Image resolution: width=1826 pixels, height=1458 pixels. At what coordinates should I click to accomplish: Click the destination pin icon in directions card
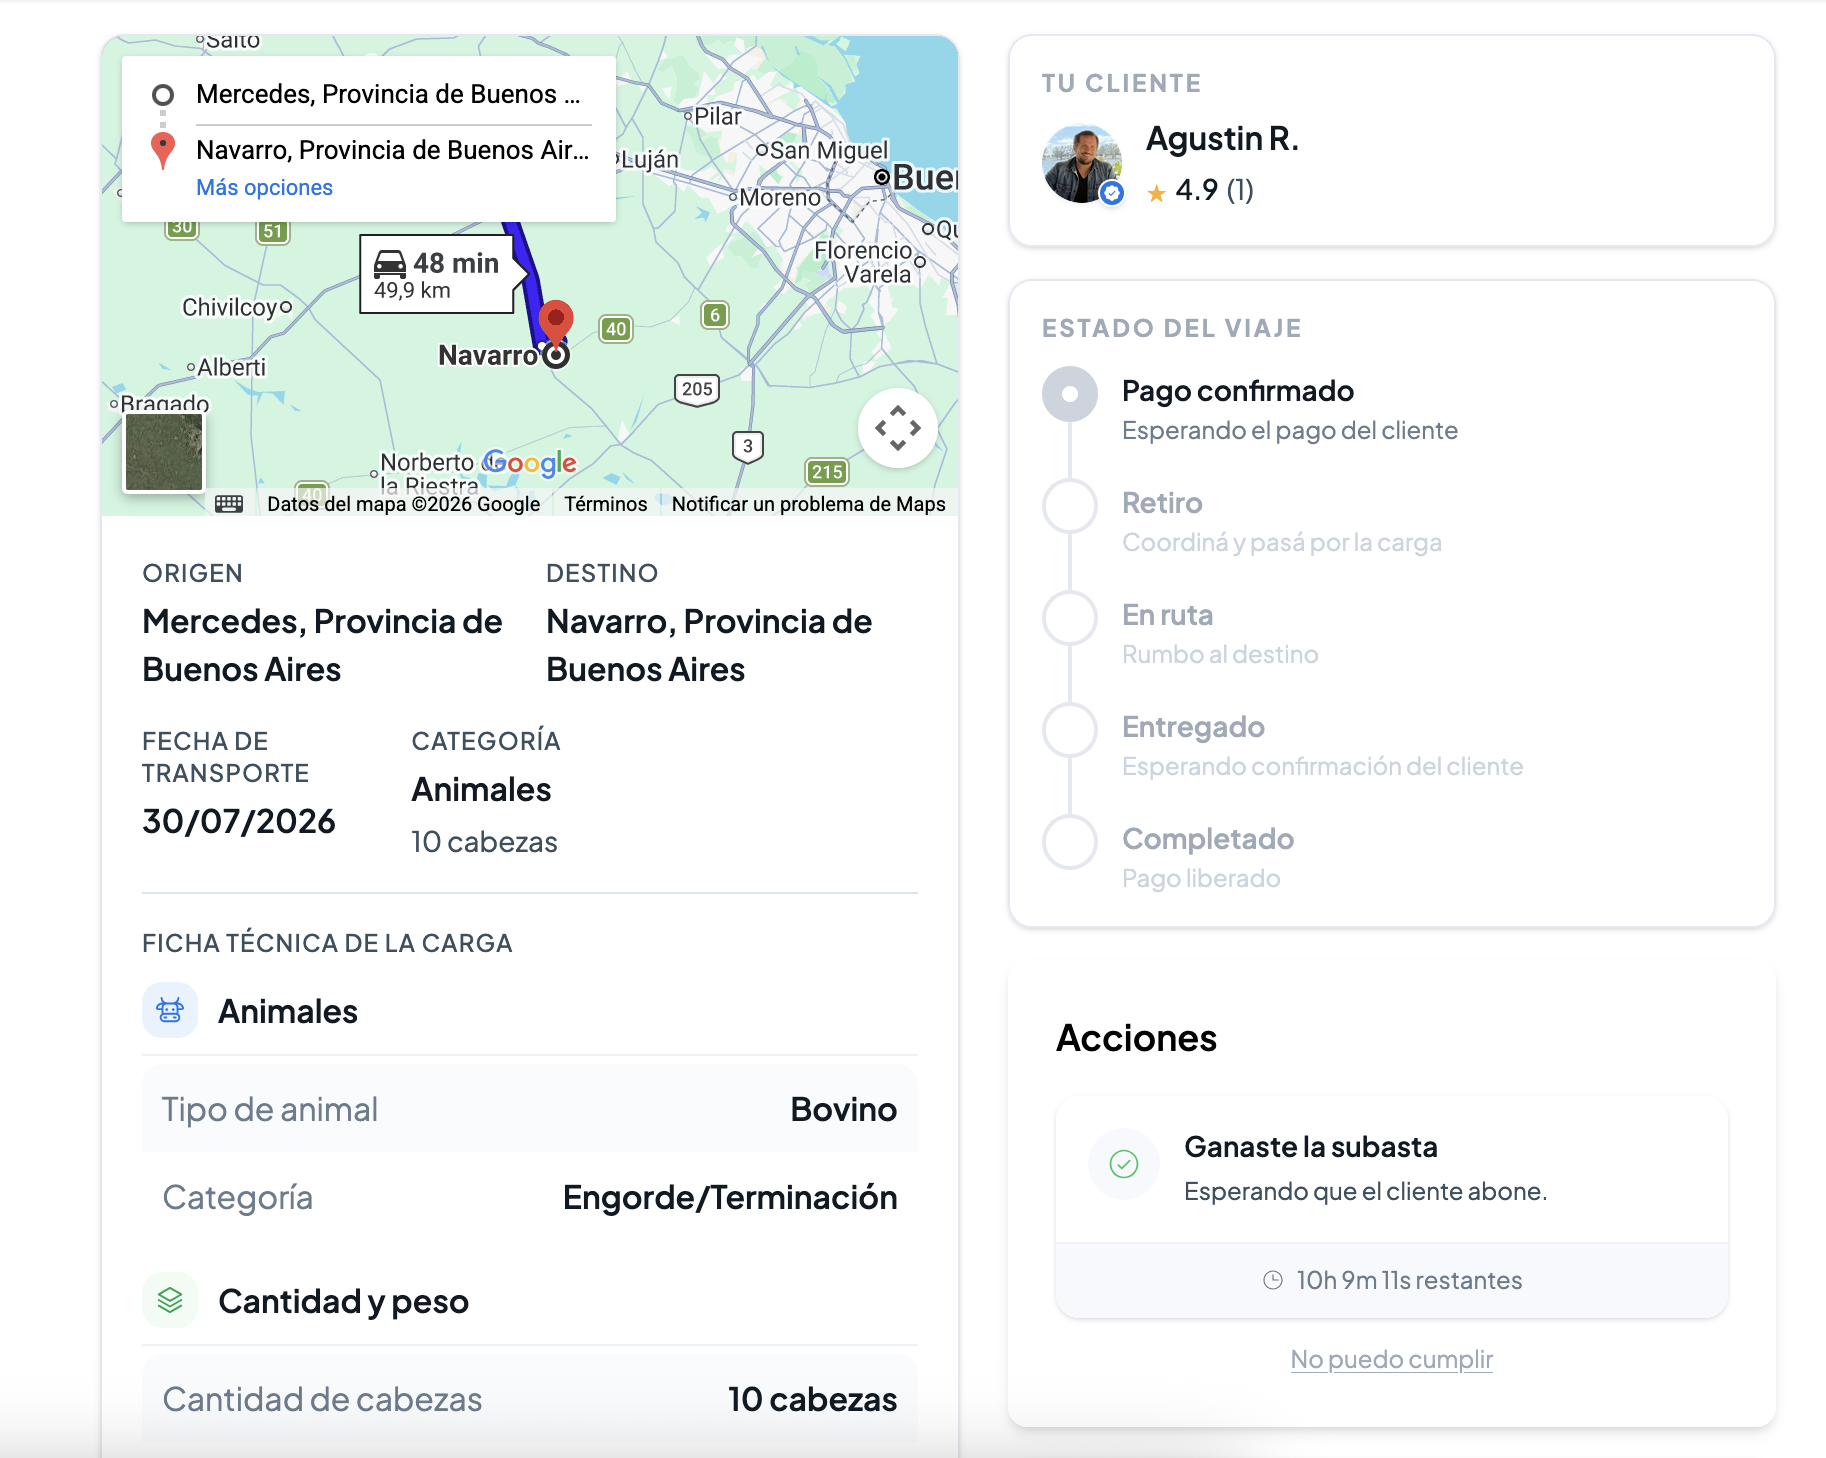click(163, 151)
